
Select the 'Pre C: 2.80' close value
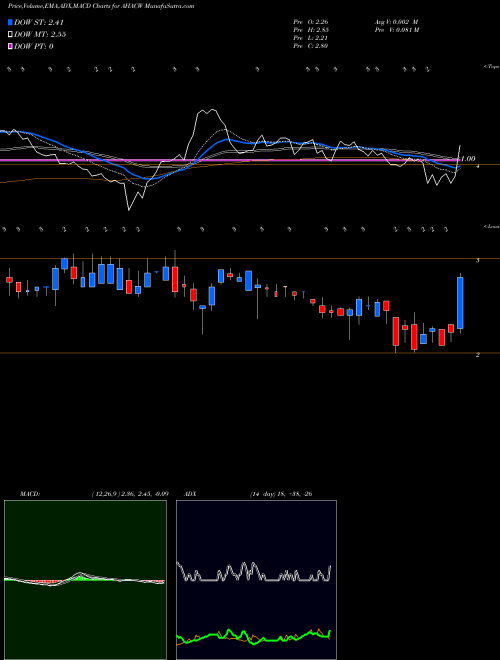point(311,46)
